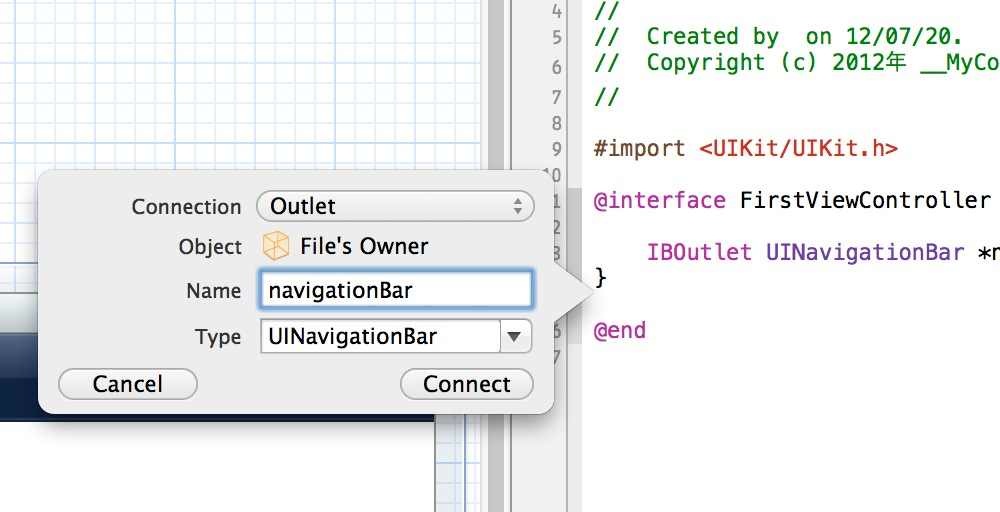
Task: Click the empty grid canvas area
Action: pyautogui.click(x=242, y=83)
